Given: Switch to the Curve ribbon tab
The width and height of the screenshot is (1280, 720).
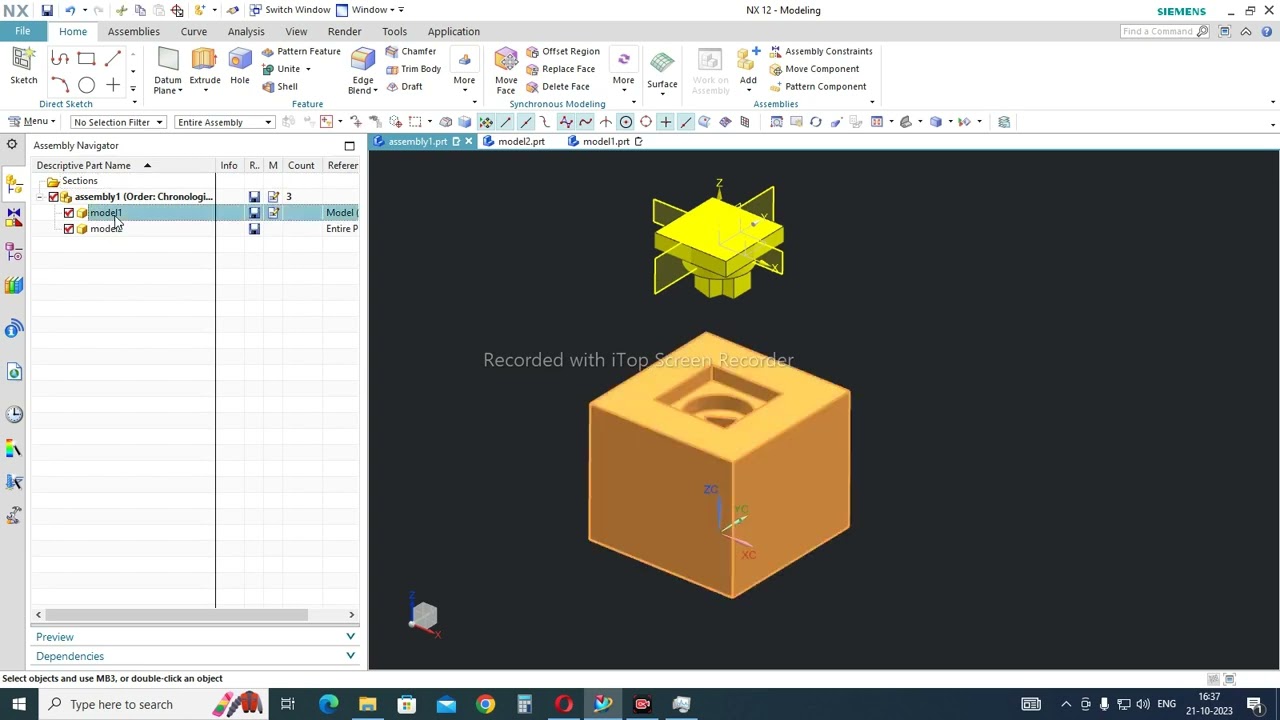Looking at the screenshot, I should (194, 31).
